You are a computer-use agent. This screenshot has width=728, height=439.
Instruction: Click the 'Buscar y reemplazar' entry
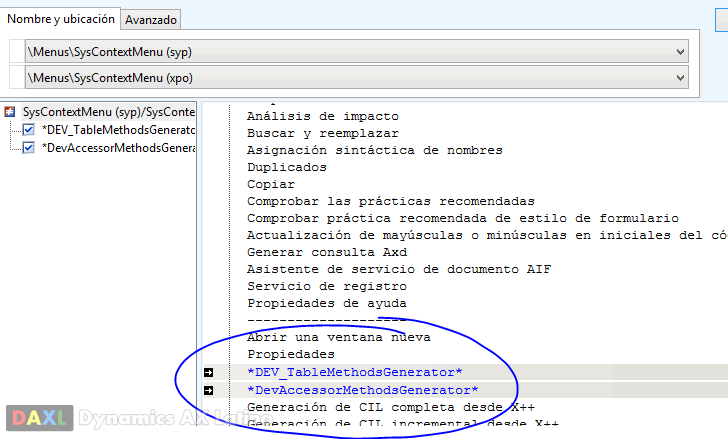point(322,133)
